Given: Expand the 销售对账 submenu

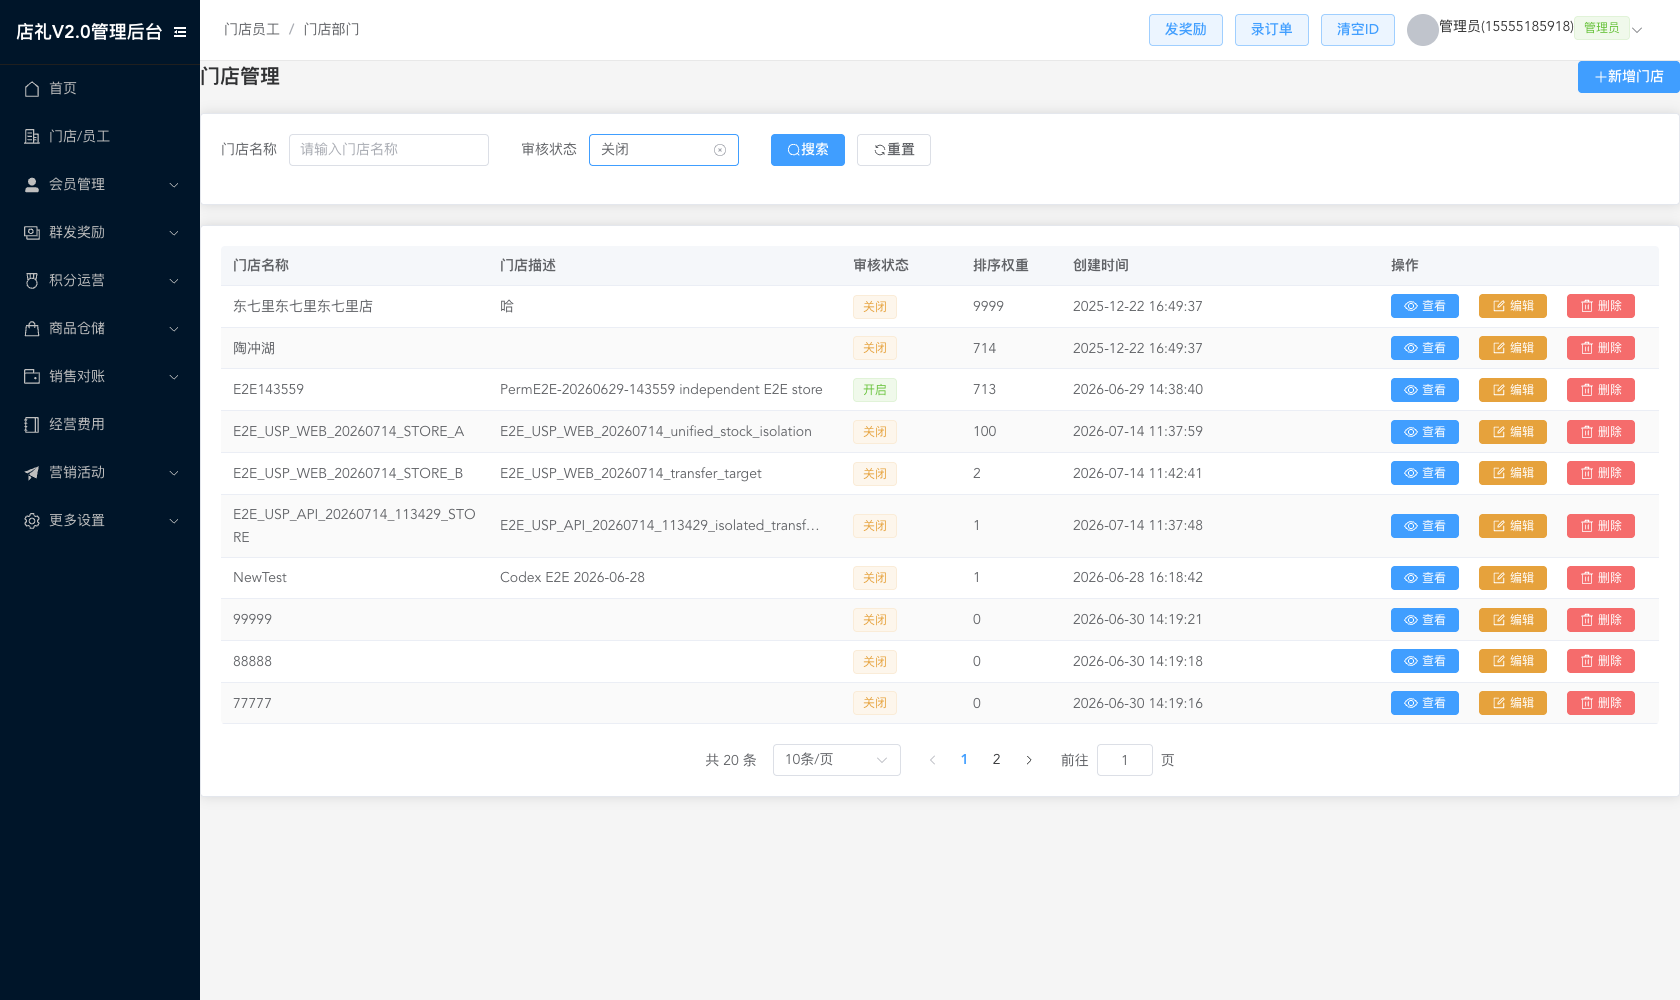Looking at the screenshot, I should click(100, 376).
